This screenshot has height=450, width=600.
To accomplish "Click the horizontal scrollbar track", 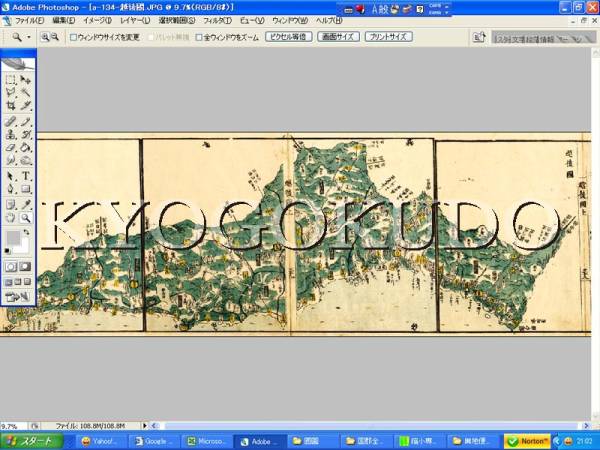I will point(369,426).
